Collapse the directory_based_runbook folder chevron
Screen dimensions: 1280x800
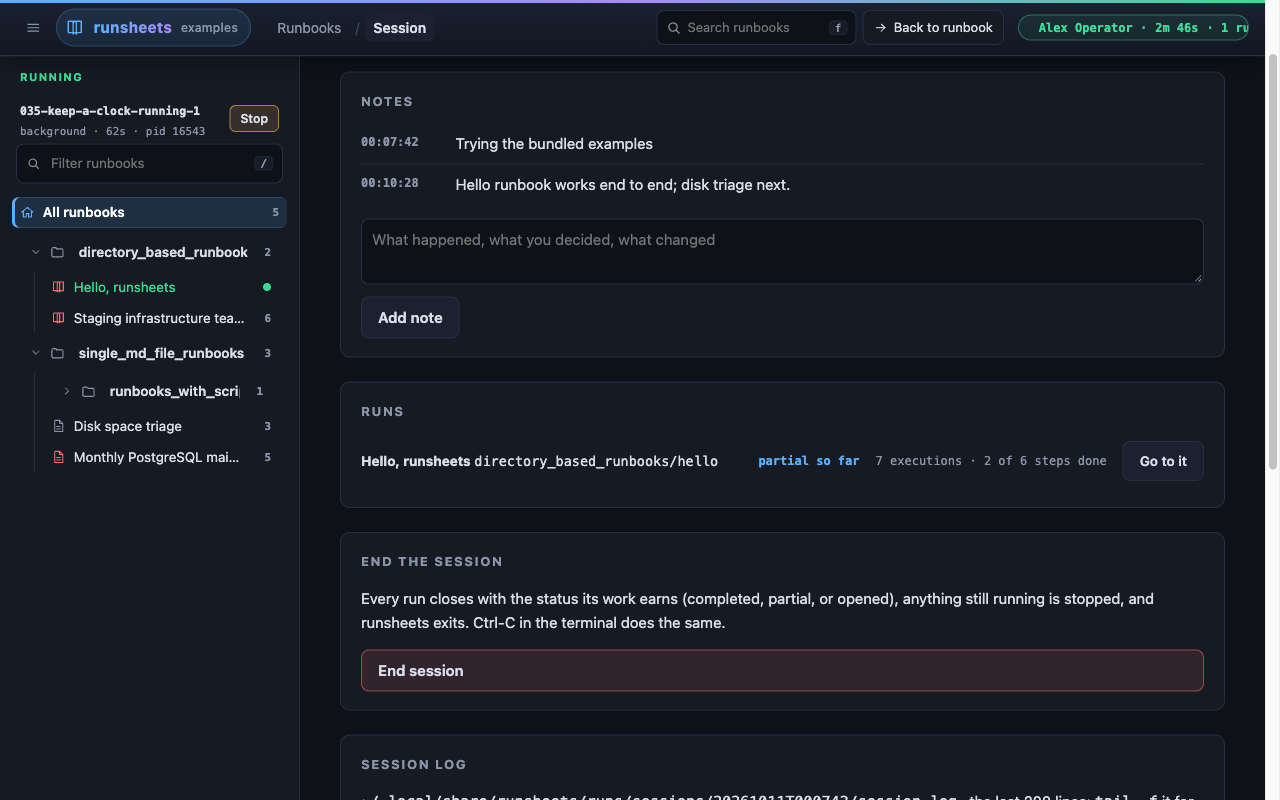36,252
